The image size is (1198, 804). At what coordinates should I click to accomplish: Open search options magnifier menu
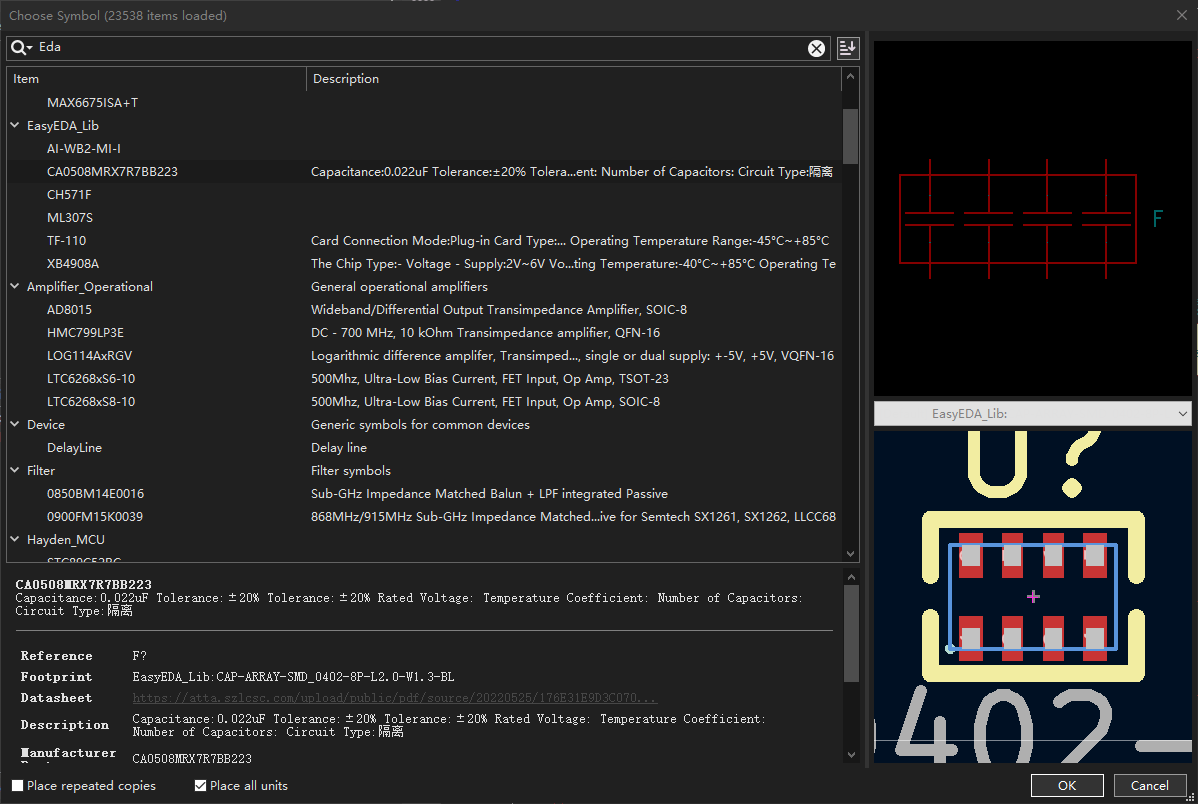[21, 47]
